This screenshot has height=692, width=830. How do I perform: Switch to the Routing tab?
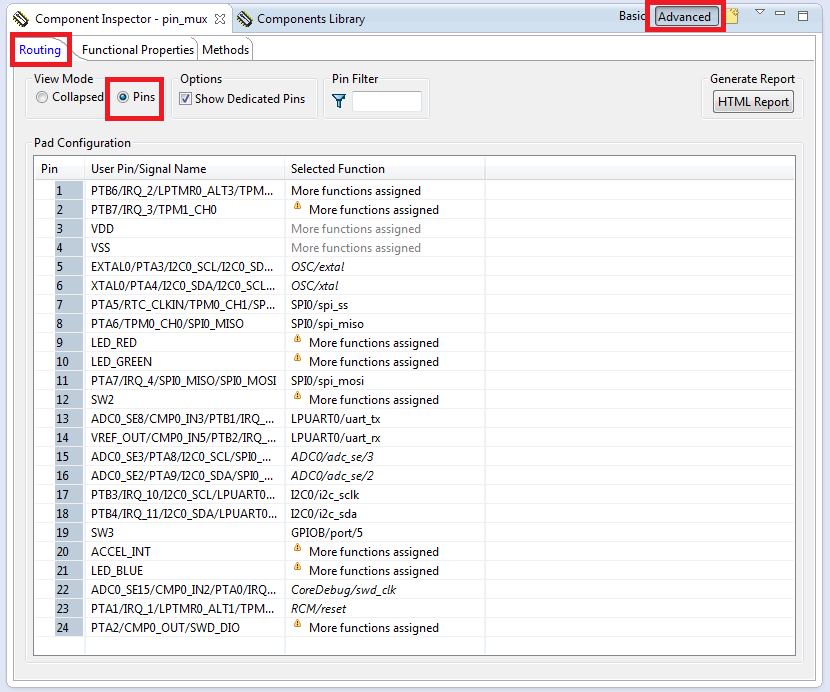40,50
